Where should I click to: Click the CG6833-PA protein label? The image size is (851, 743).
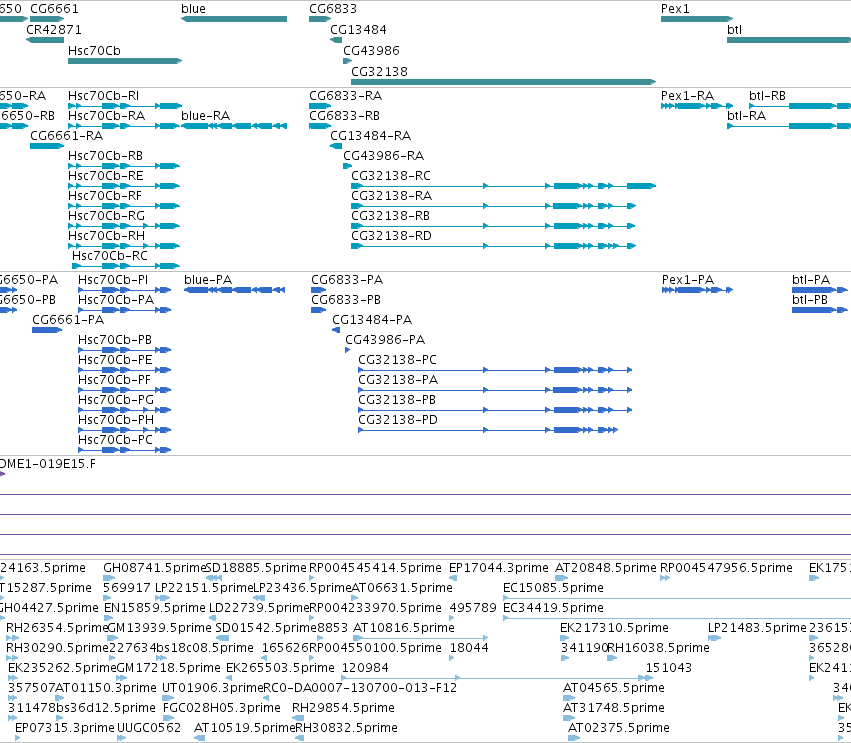[x=347, y=280]
